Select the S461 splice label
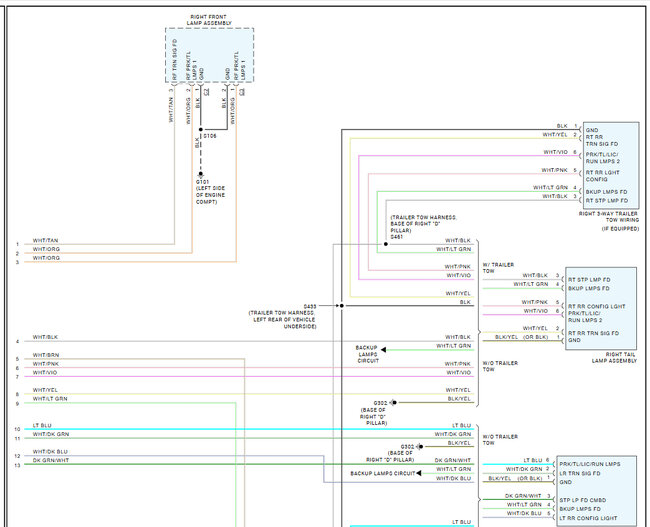 click(x=396, y=237)
